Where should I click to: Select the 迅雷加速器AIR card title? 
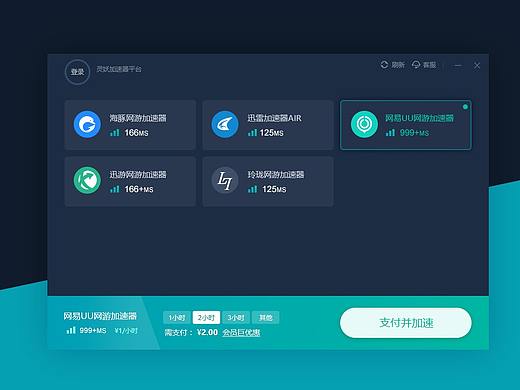coord(274,118)
